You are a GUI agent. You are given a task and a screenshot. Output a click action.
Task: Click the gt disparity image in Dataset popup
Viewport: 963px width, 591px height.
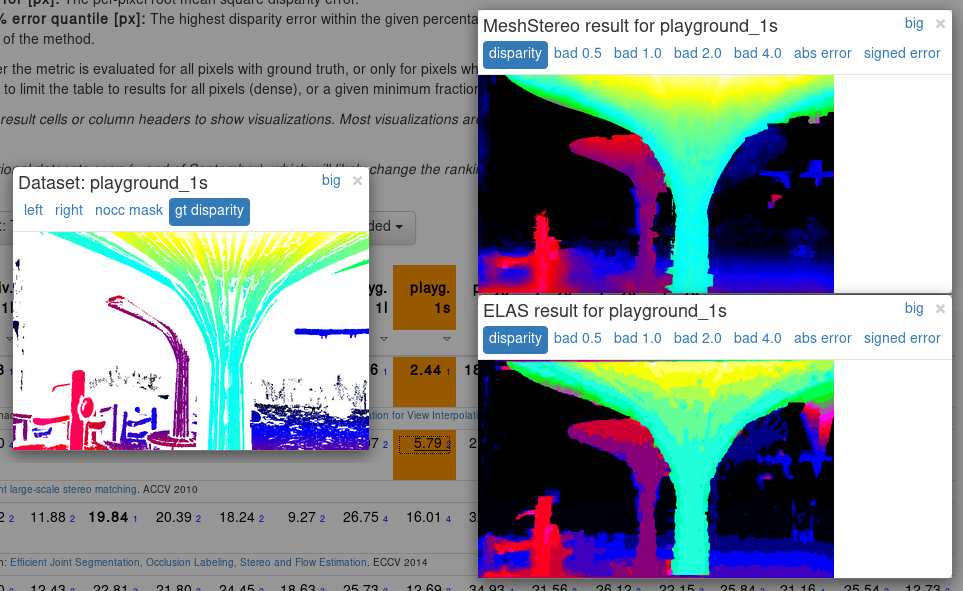[x=191, y=341]
